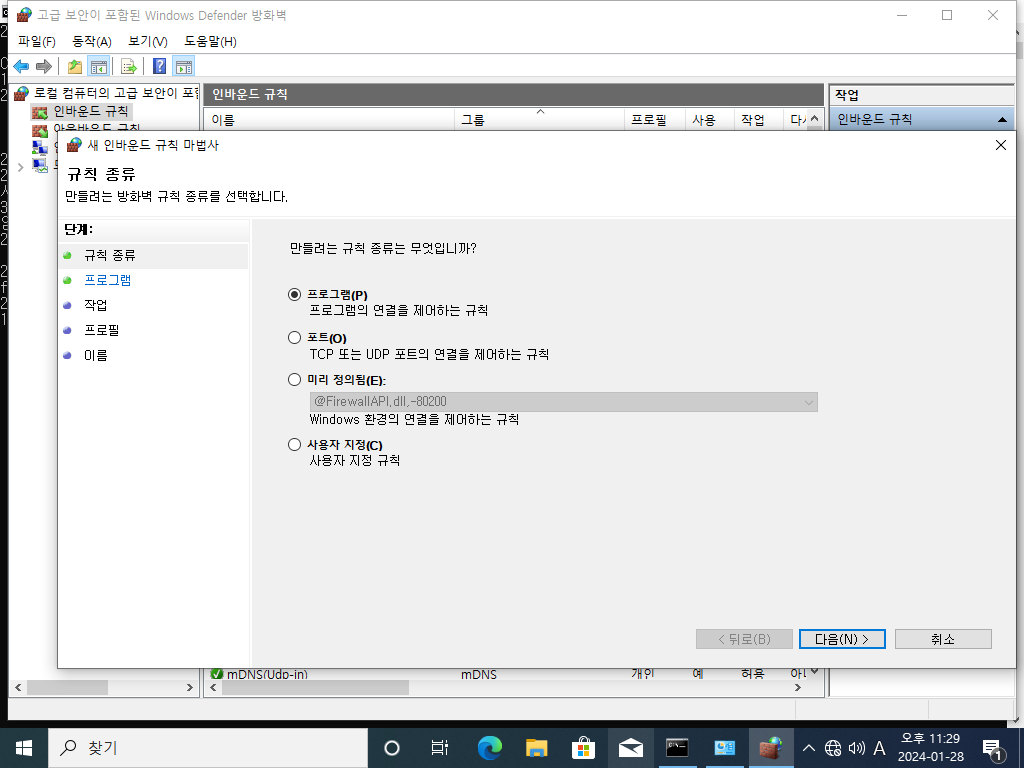Toggle the Show/Hide action pane icon

click(x=184, y=66)
